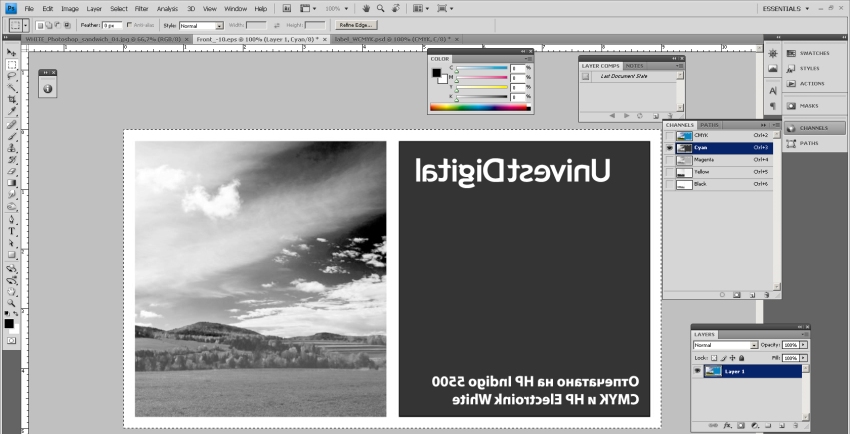The height and width of the screenshot is (434, 850).
Task: Click the info button in floating panel
Action: pyautogui.click(x=48, y=89)
